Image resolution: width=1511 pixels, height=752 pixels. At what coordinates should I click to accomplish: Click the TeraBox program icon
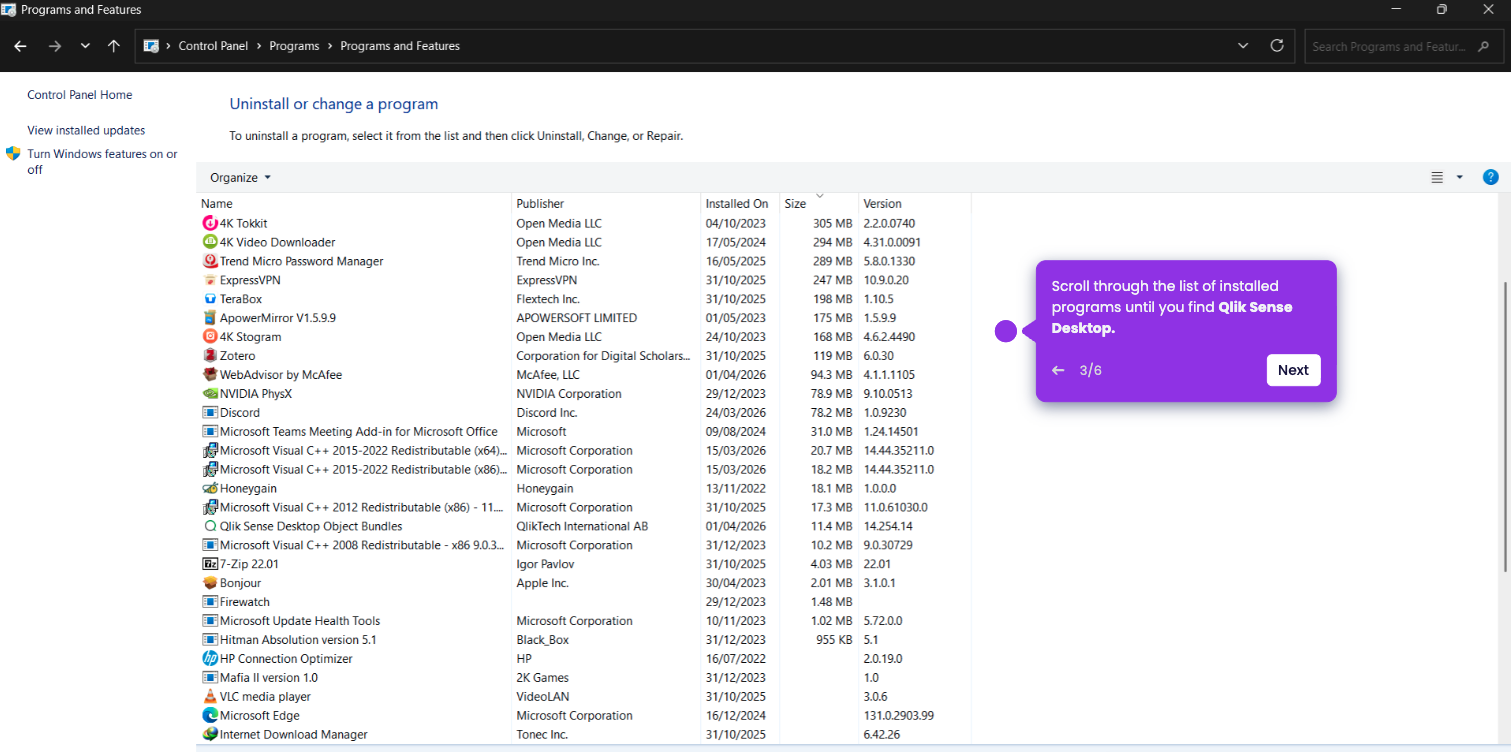click(210, 299)
